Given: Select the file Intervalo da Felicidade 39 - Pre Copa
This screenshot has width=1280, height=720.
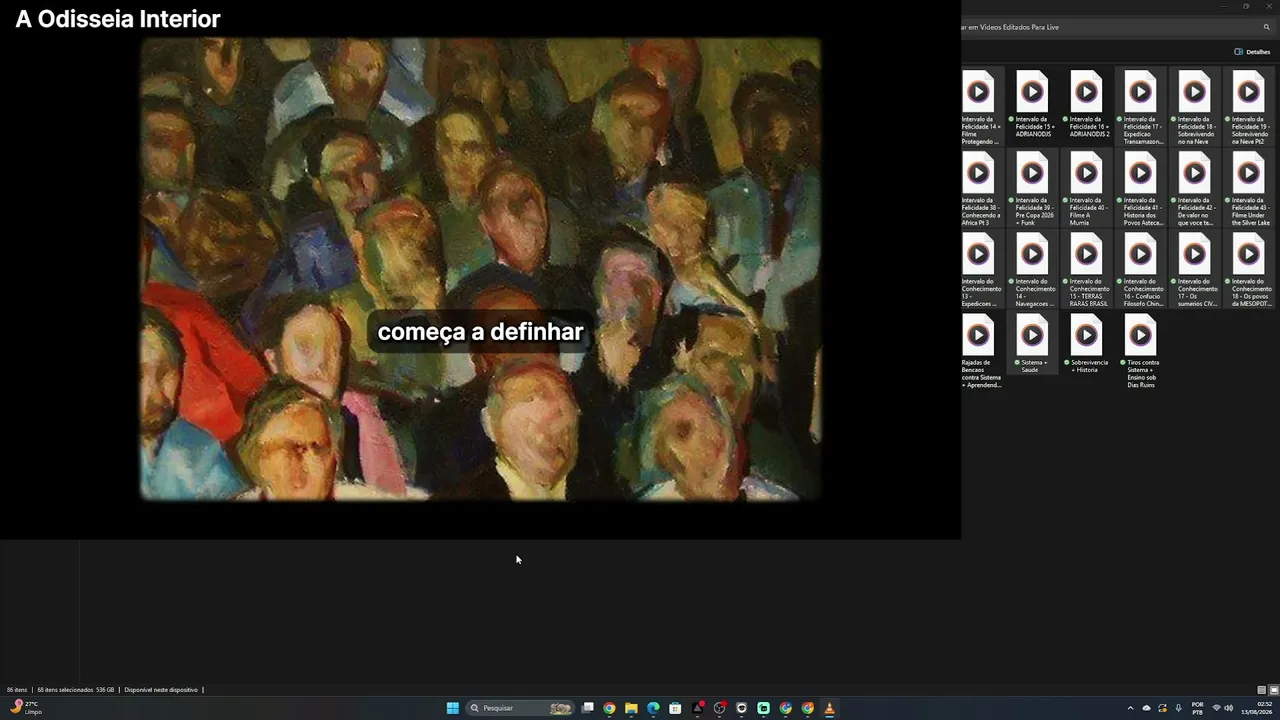Looking at the screenshot, I should pyautogui.click(x=1033, y=189).
